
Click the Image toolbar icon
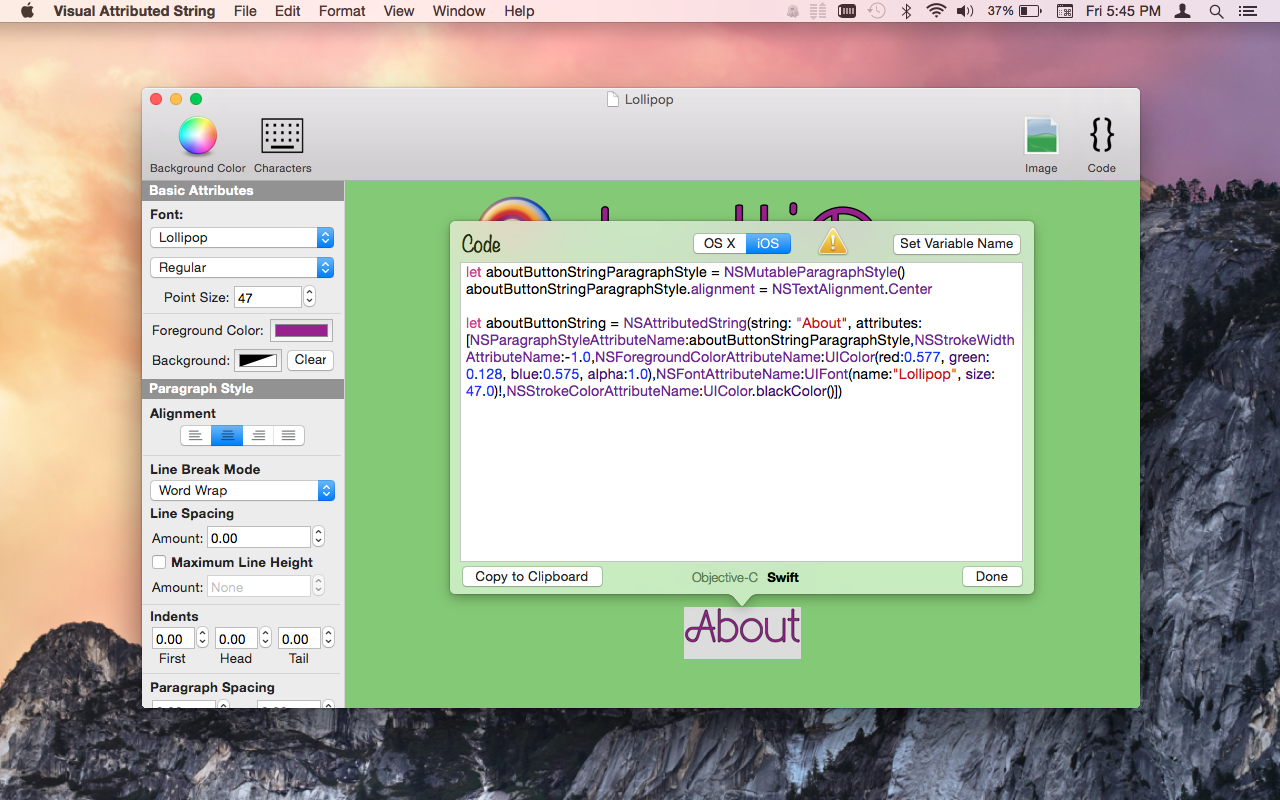[x=1041, y=136]
